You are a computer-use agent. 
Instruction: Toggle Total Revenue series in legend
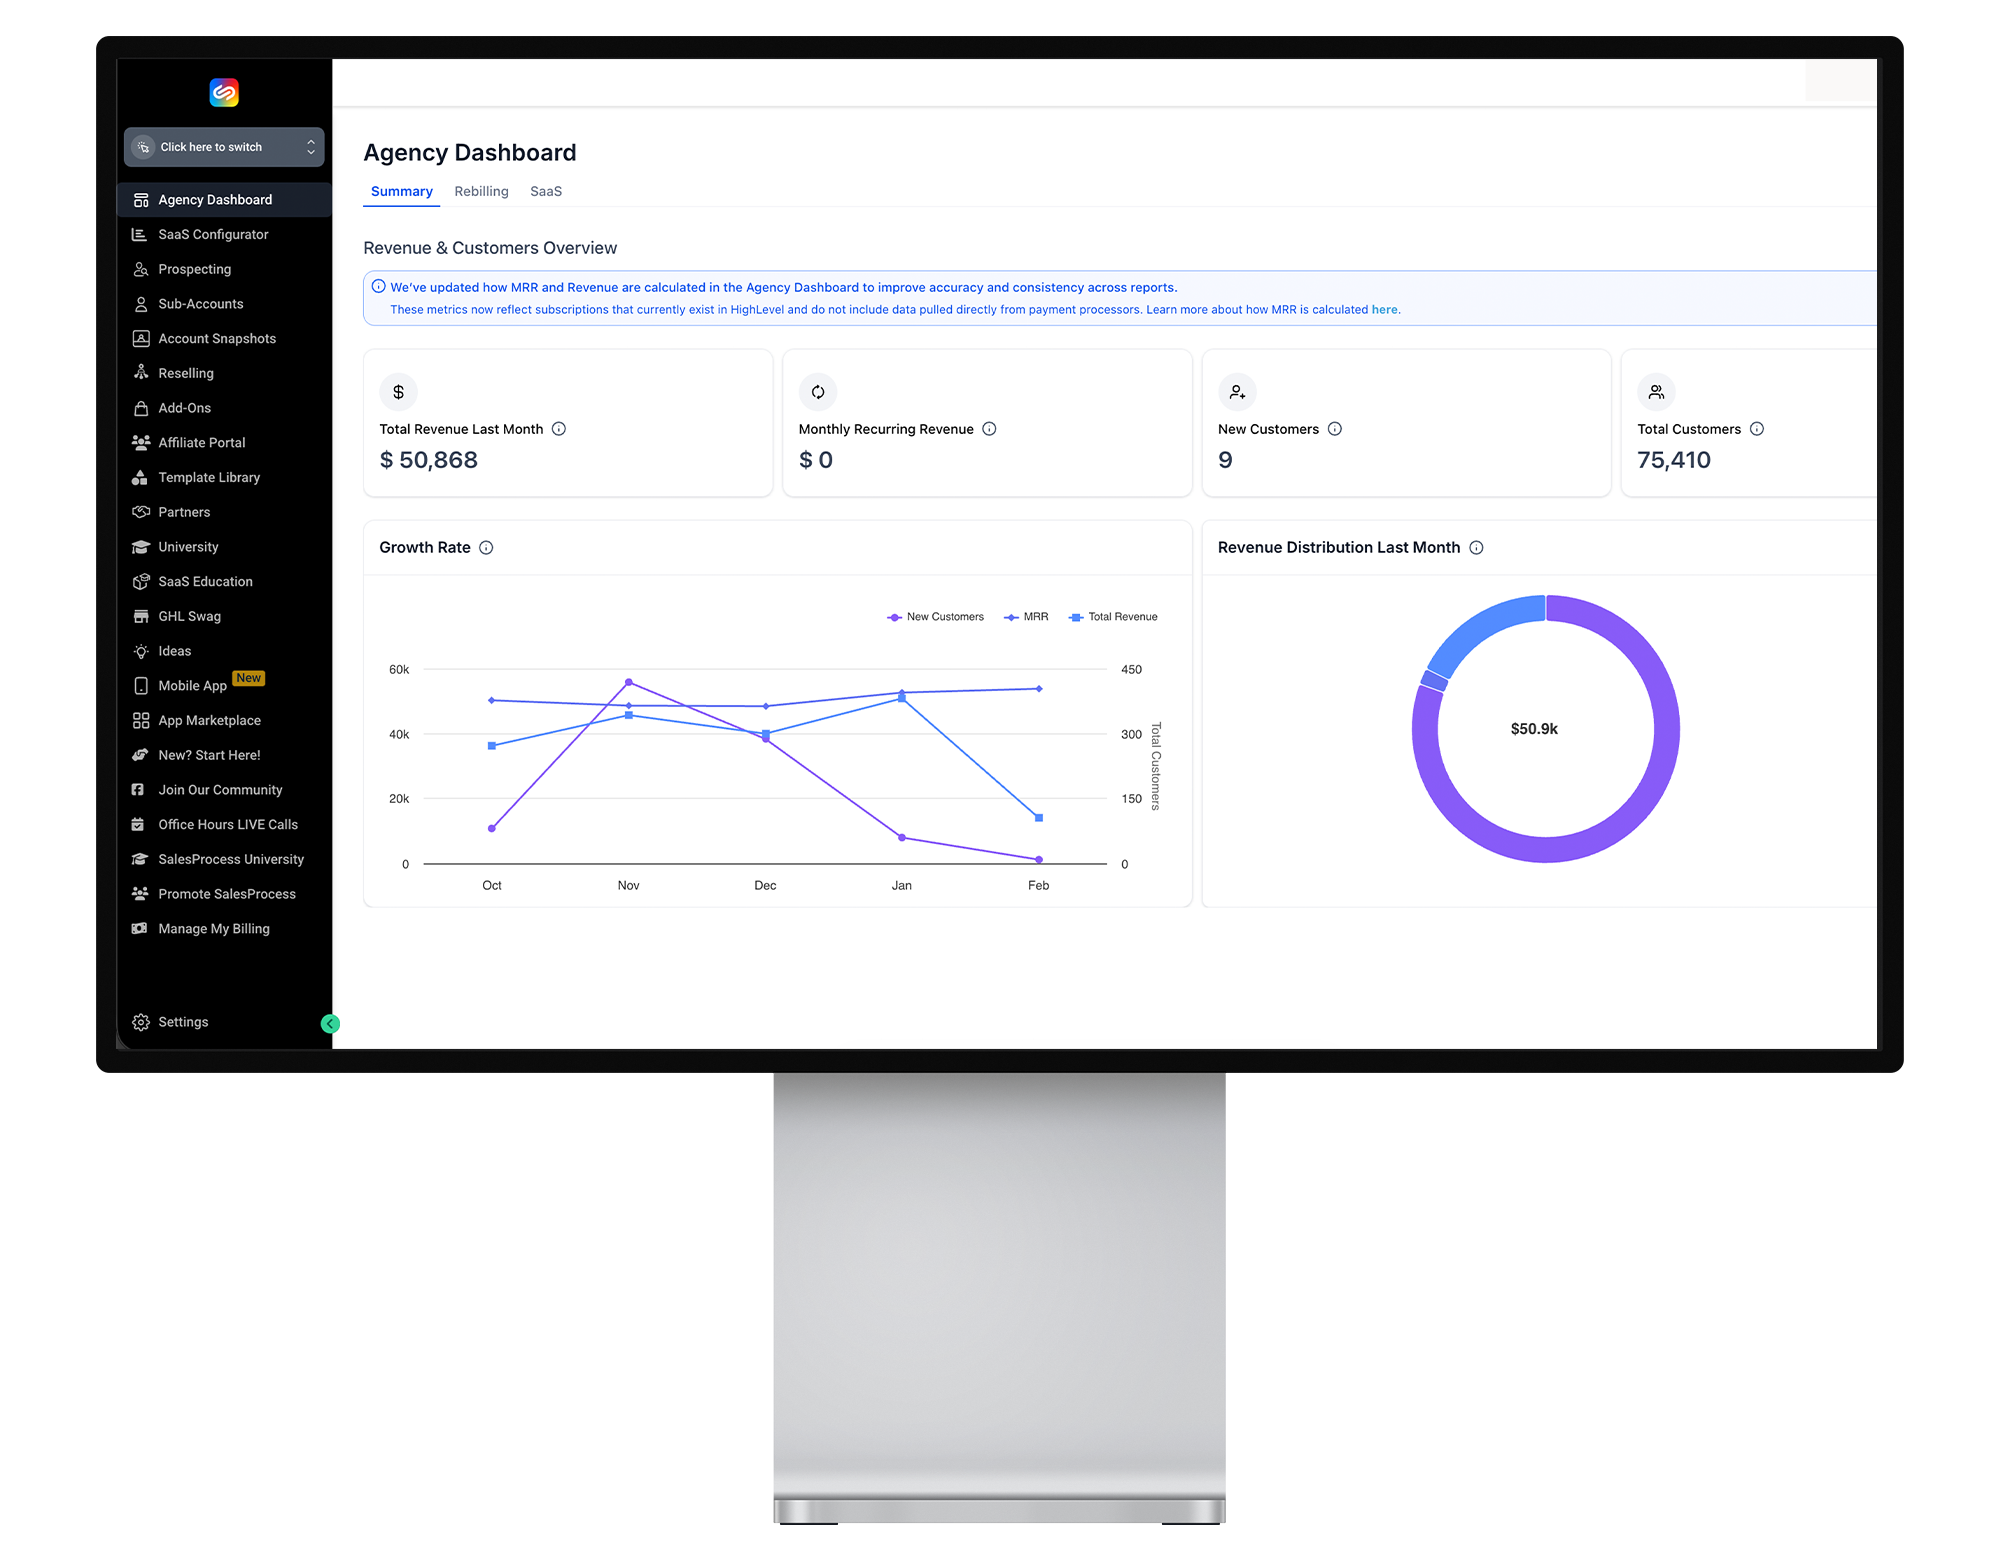point(1113,617)
